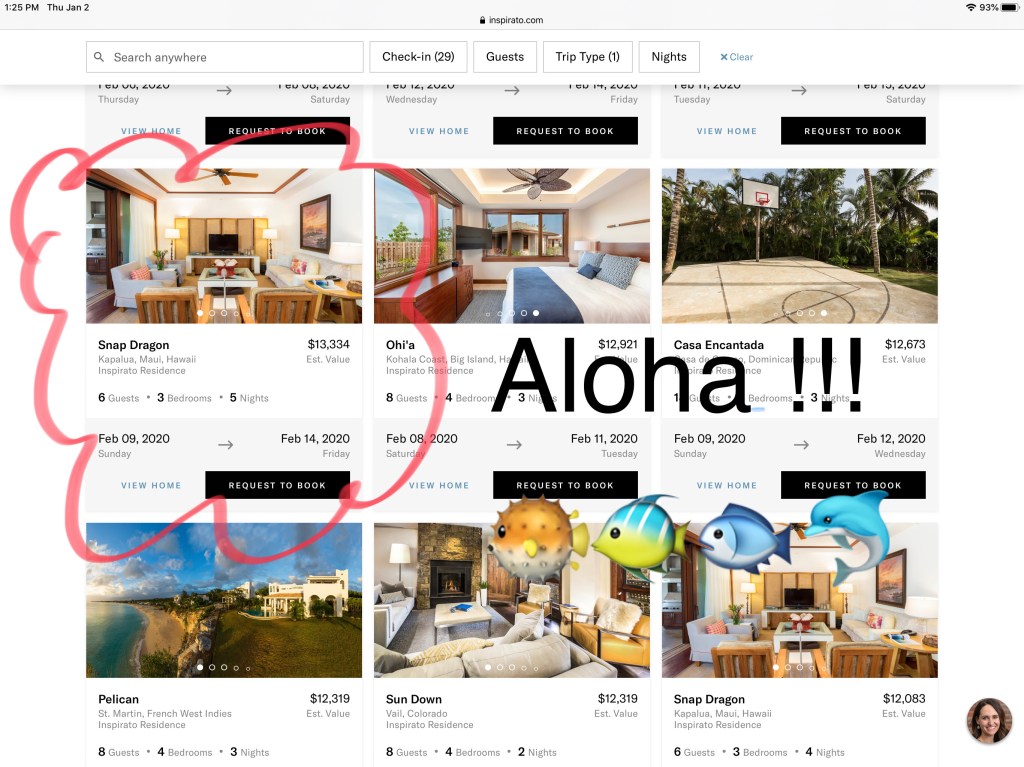Open the Nights filter dropdown
Screen dimensions: 1024x767
[x=669, y=57]
